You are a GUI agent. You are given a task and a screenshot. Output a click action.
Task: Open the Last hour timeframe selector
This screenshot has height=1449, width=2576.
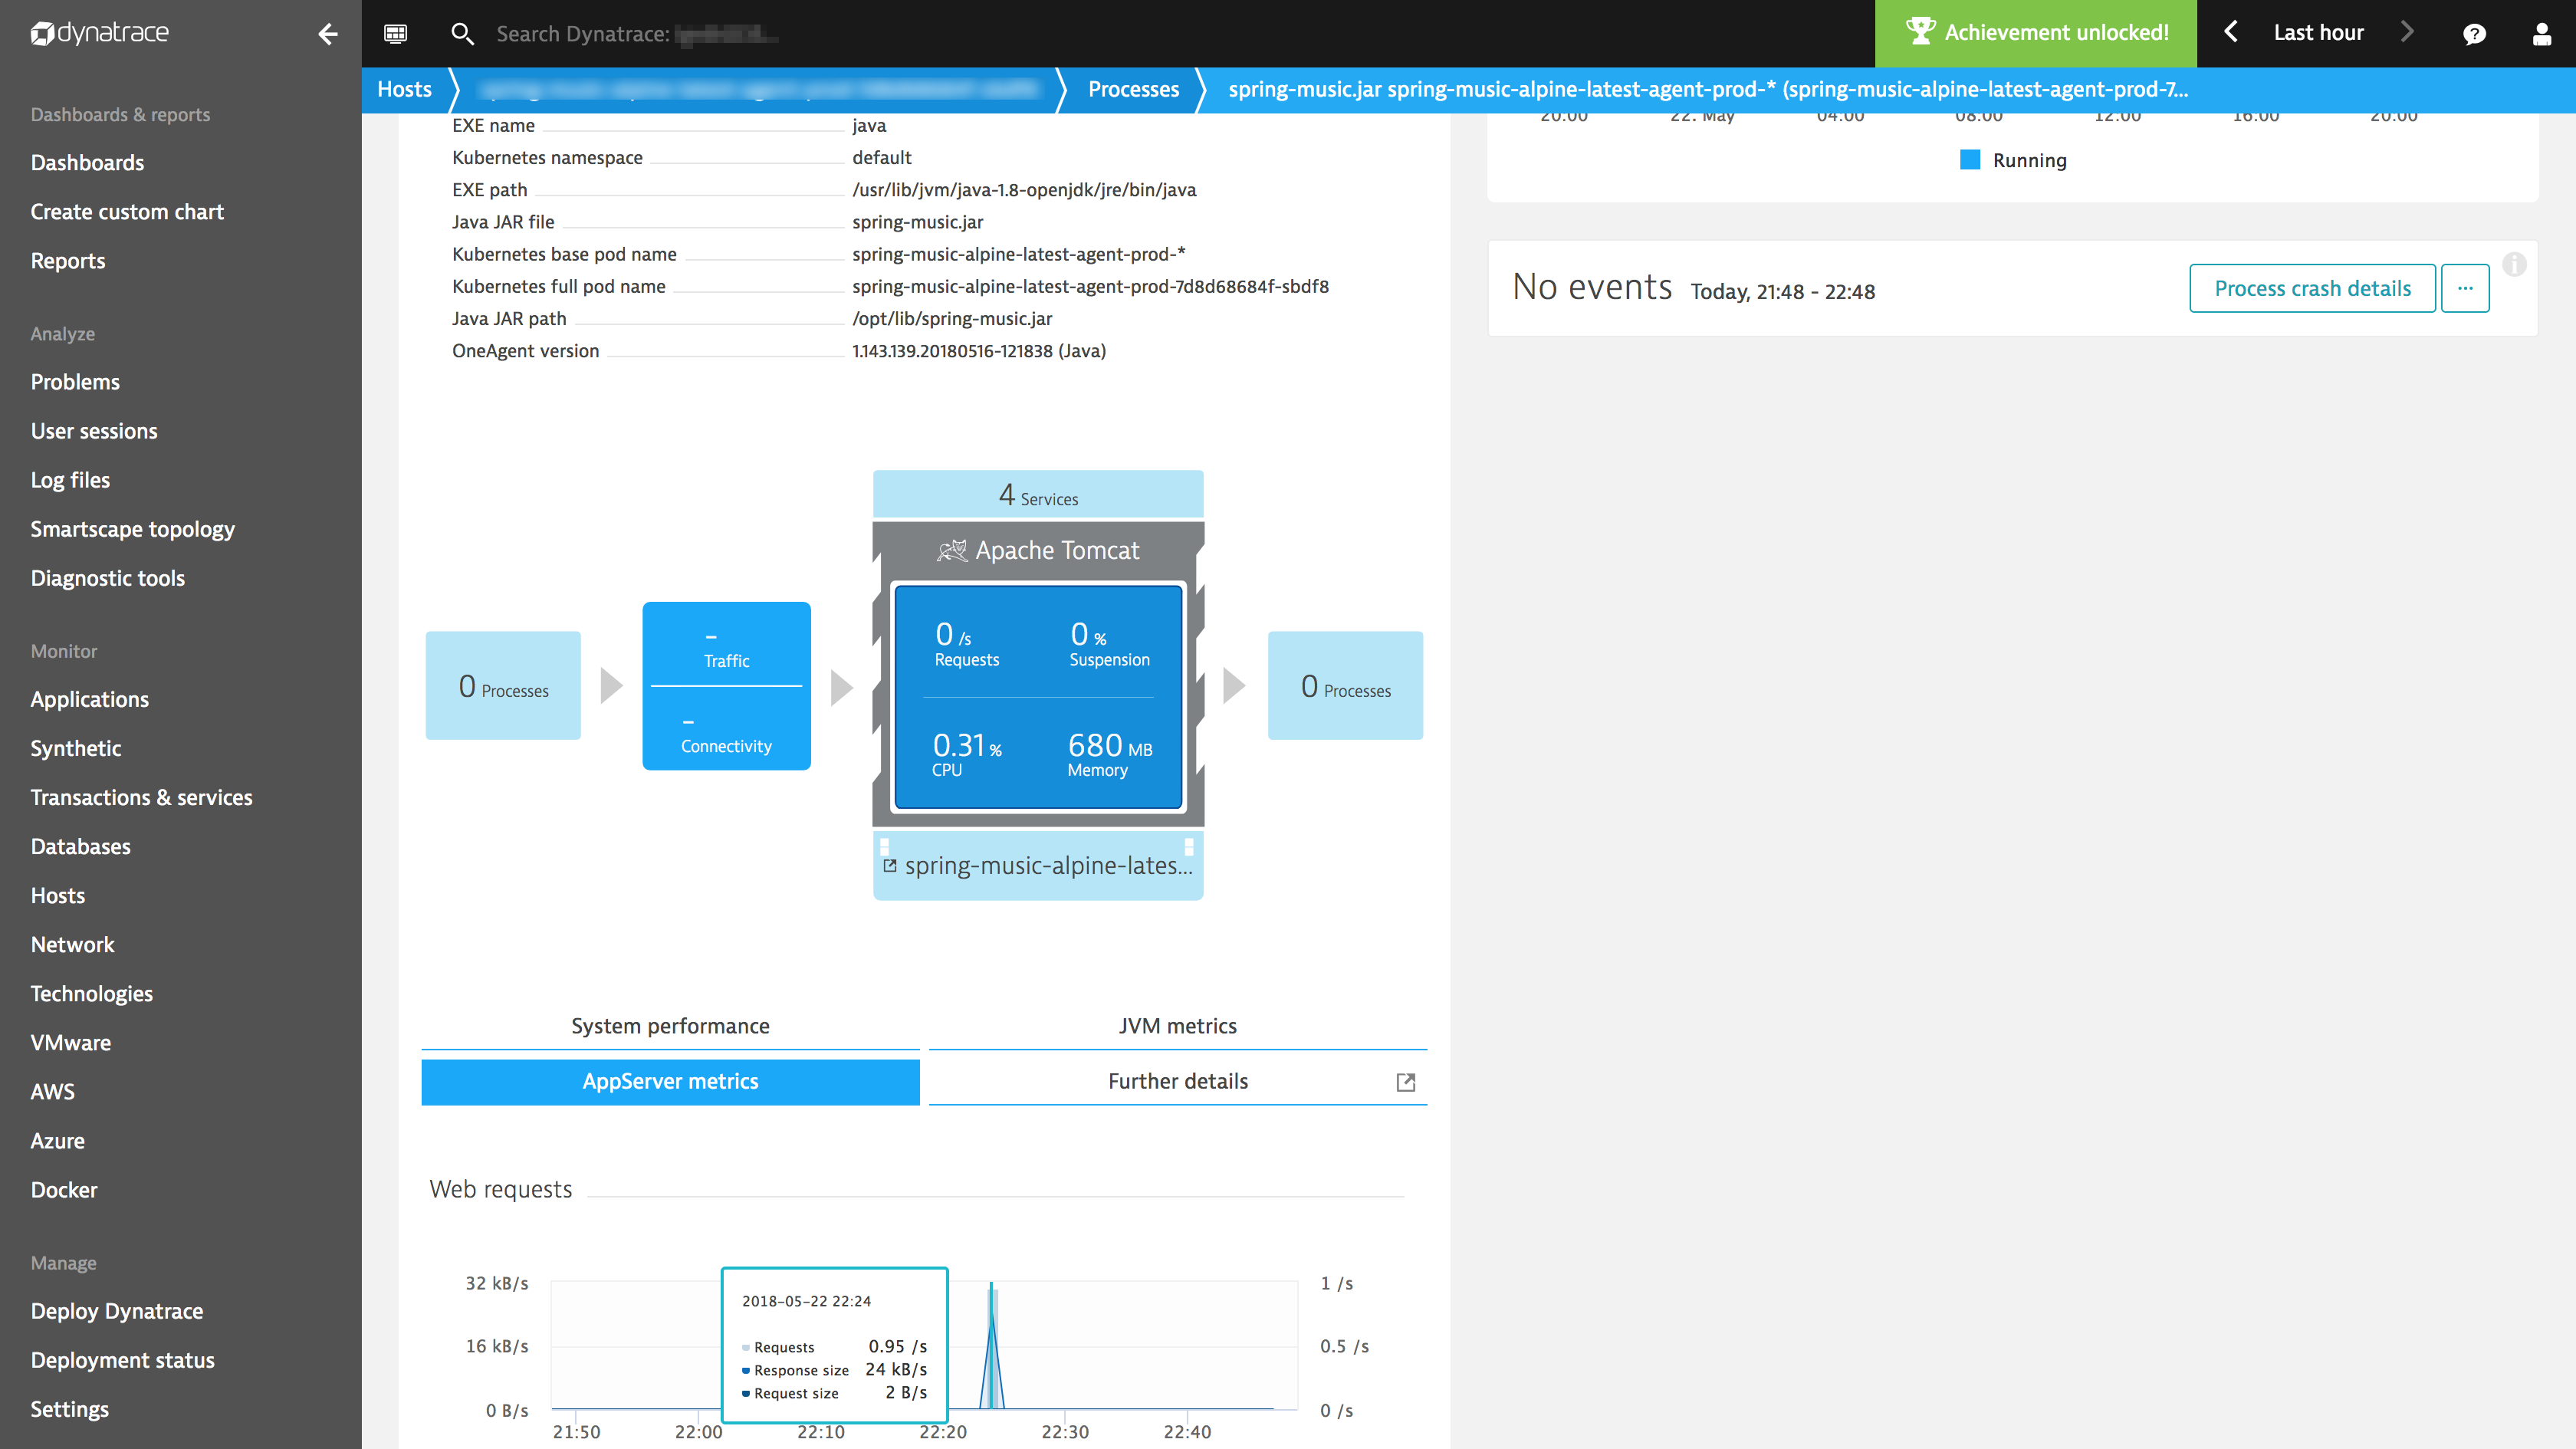[x=2318, y=33]
